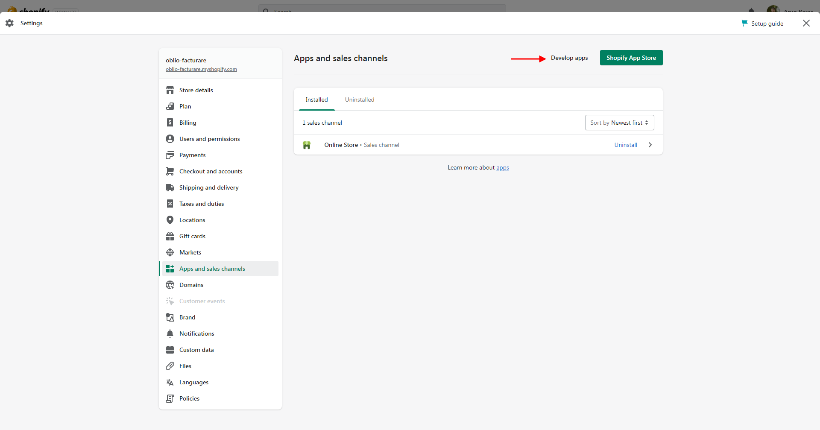Screen dimensions: 820x430
Task: Click the Shipping and delivery truck icon
Action: click(170, 187)
